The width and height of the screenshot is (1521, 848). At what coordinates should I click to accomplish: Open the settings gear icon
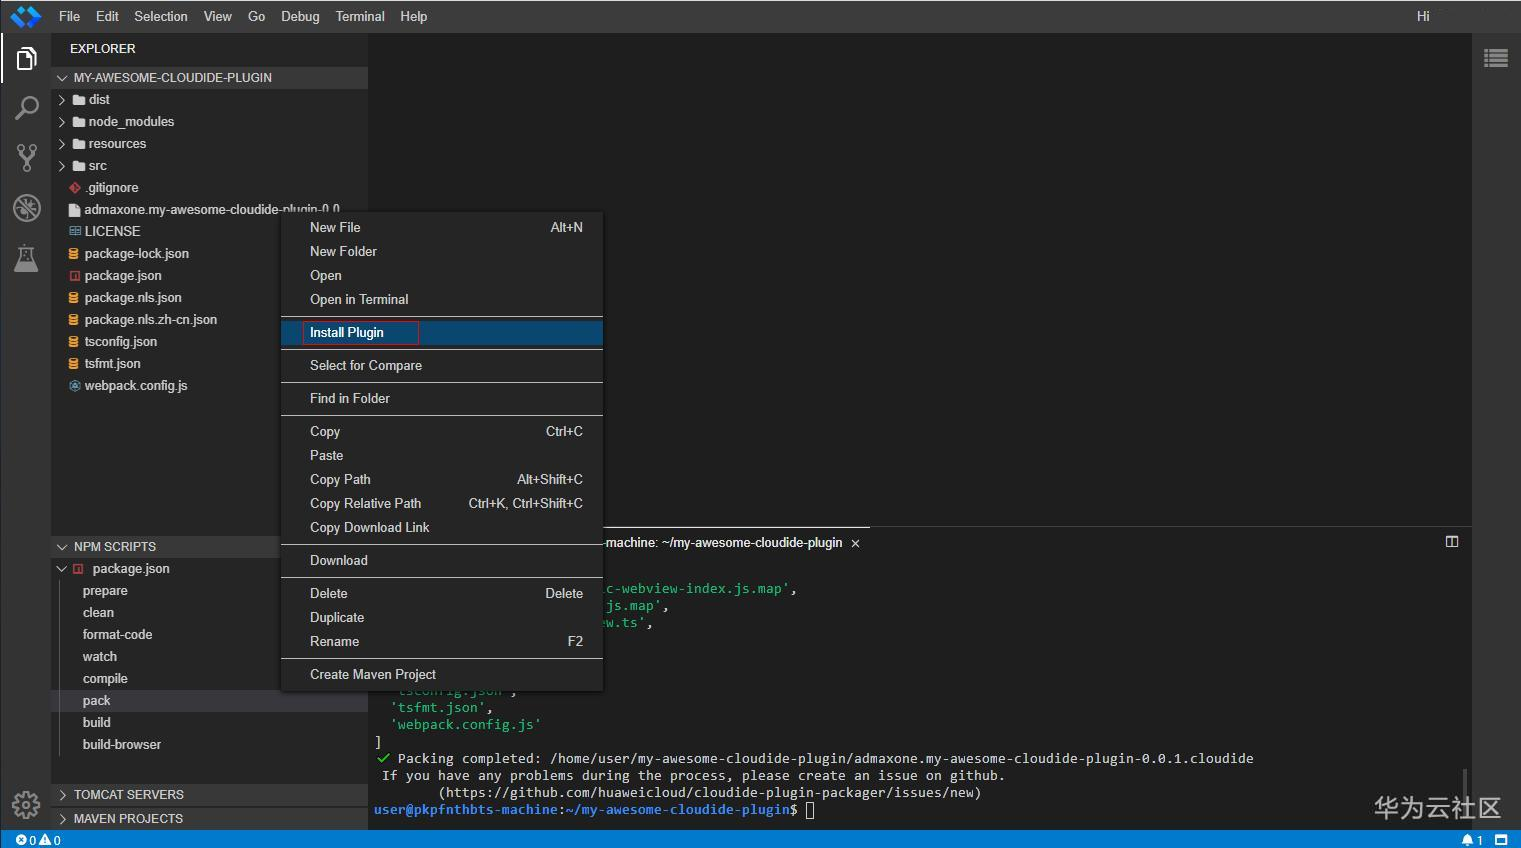click(26, 804)
